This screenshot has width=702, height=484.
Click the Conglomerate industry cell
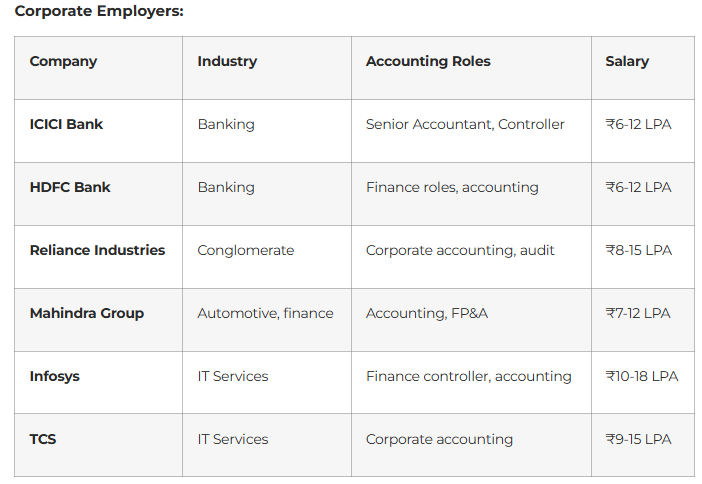click(246, 250)
